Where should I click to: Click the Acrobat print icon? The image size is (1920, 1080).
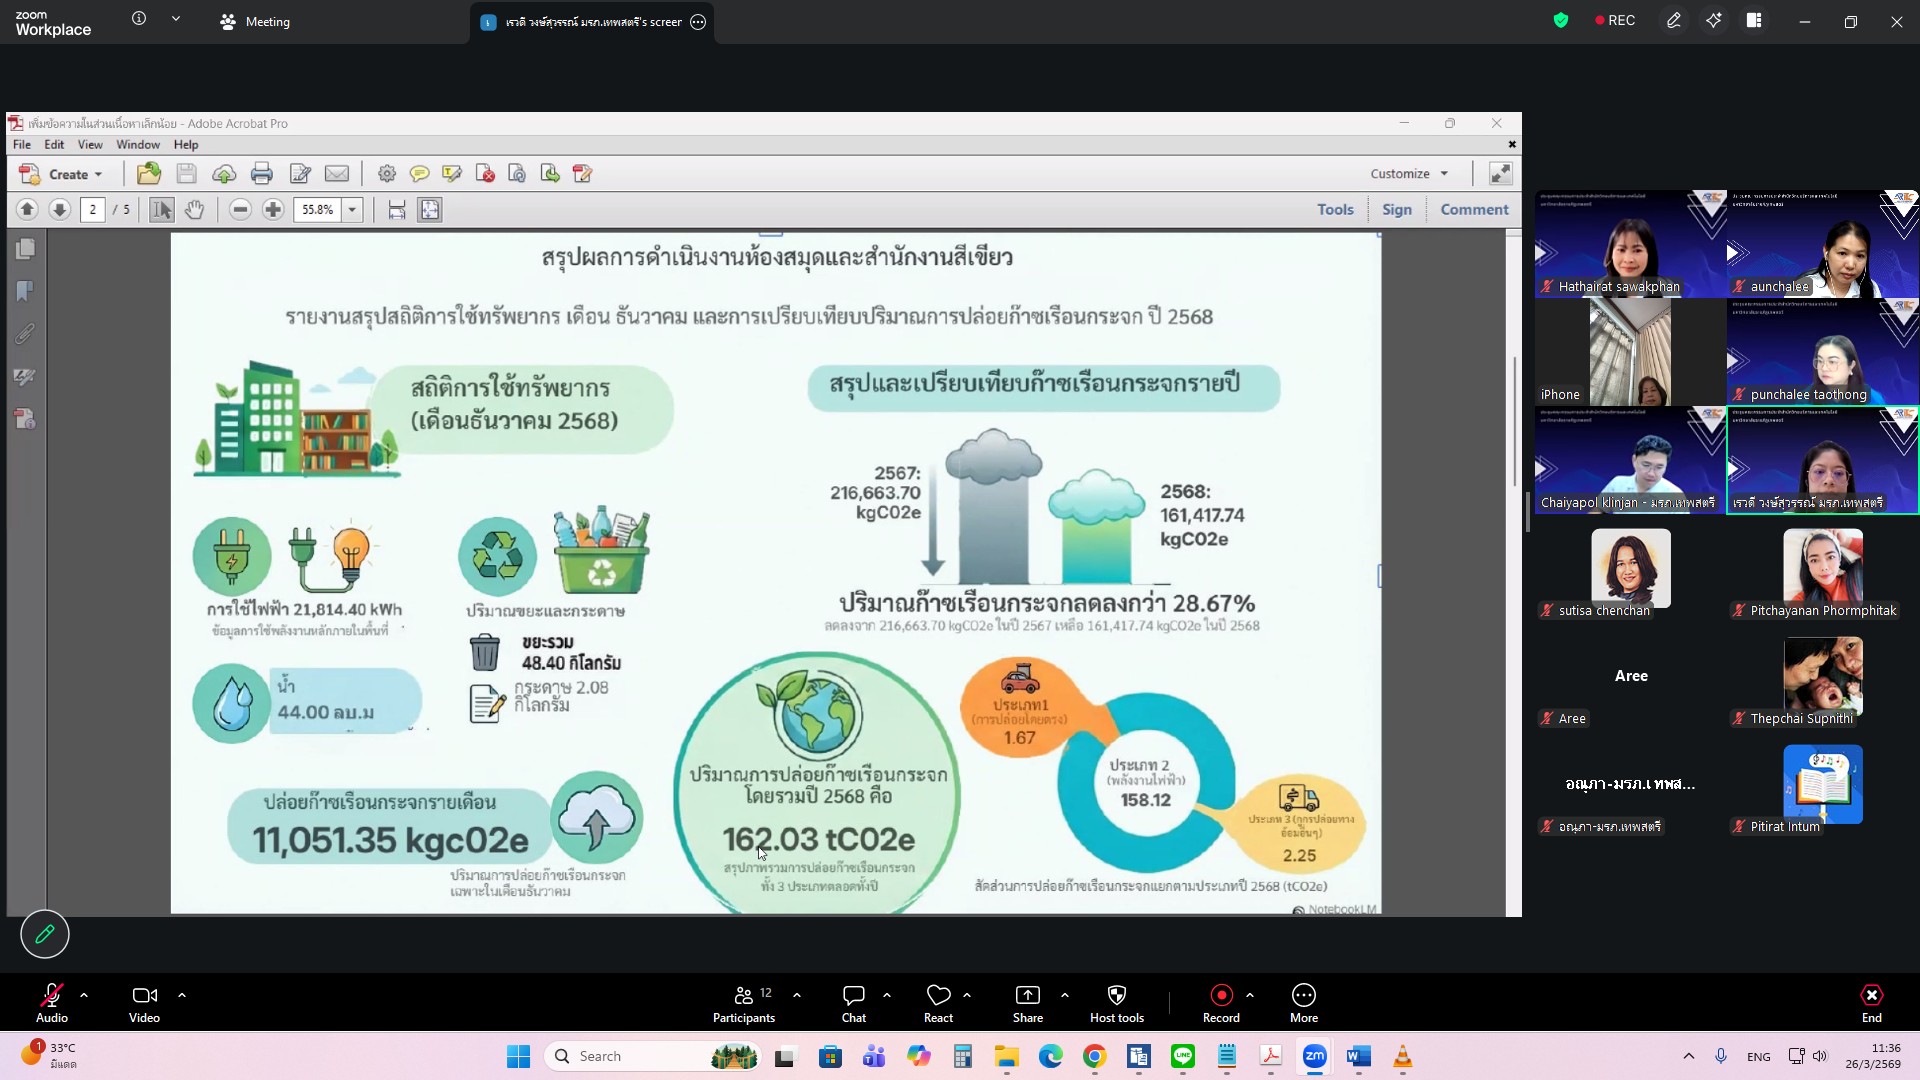(x=262, y=174)
